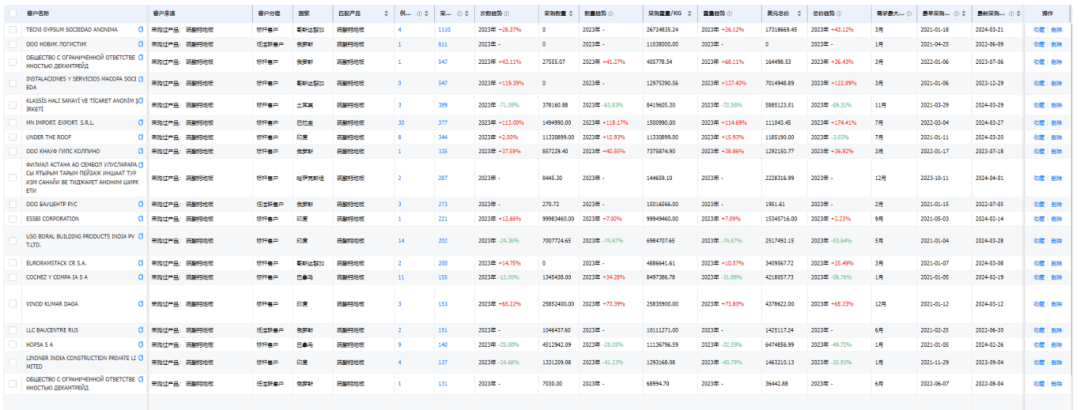The width and height of the screenshot is (1080, 410).
Task: Check the ООО НОВИК ЛОГИСТИК row checkbox
Action: 12,44
